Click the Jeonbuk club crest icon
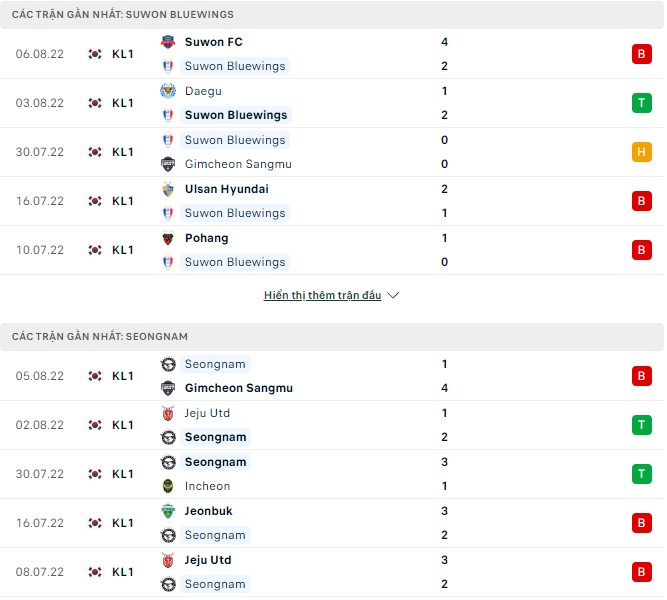Viewport: 667px width, 600px height. tap(168, 511)
